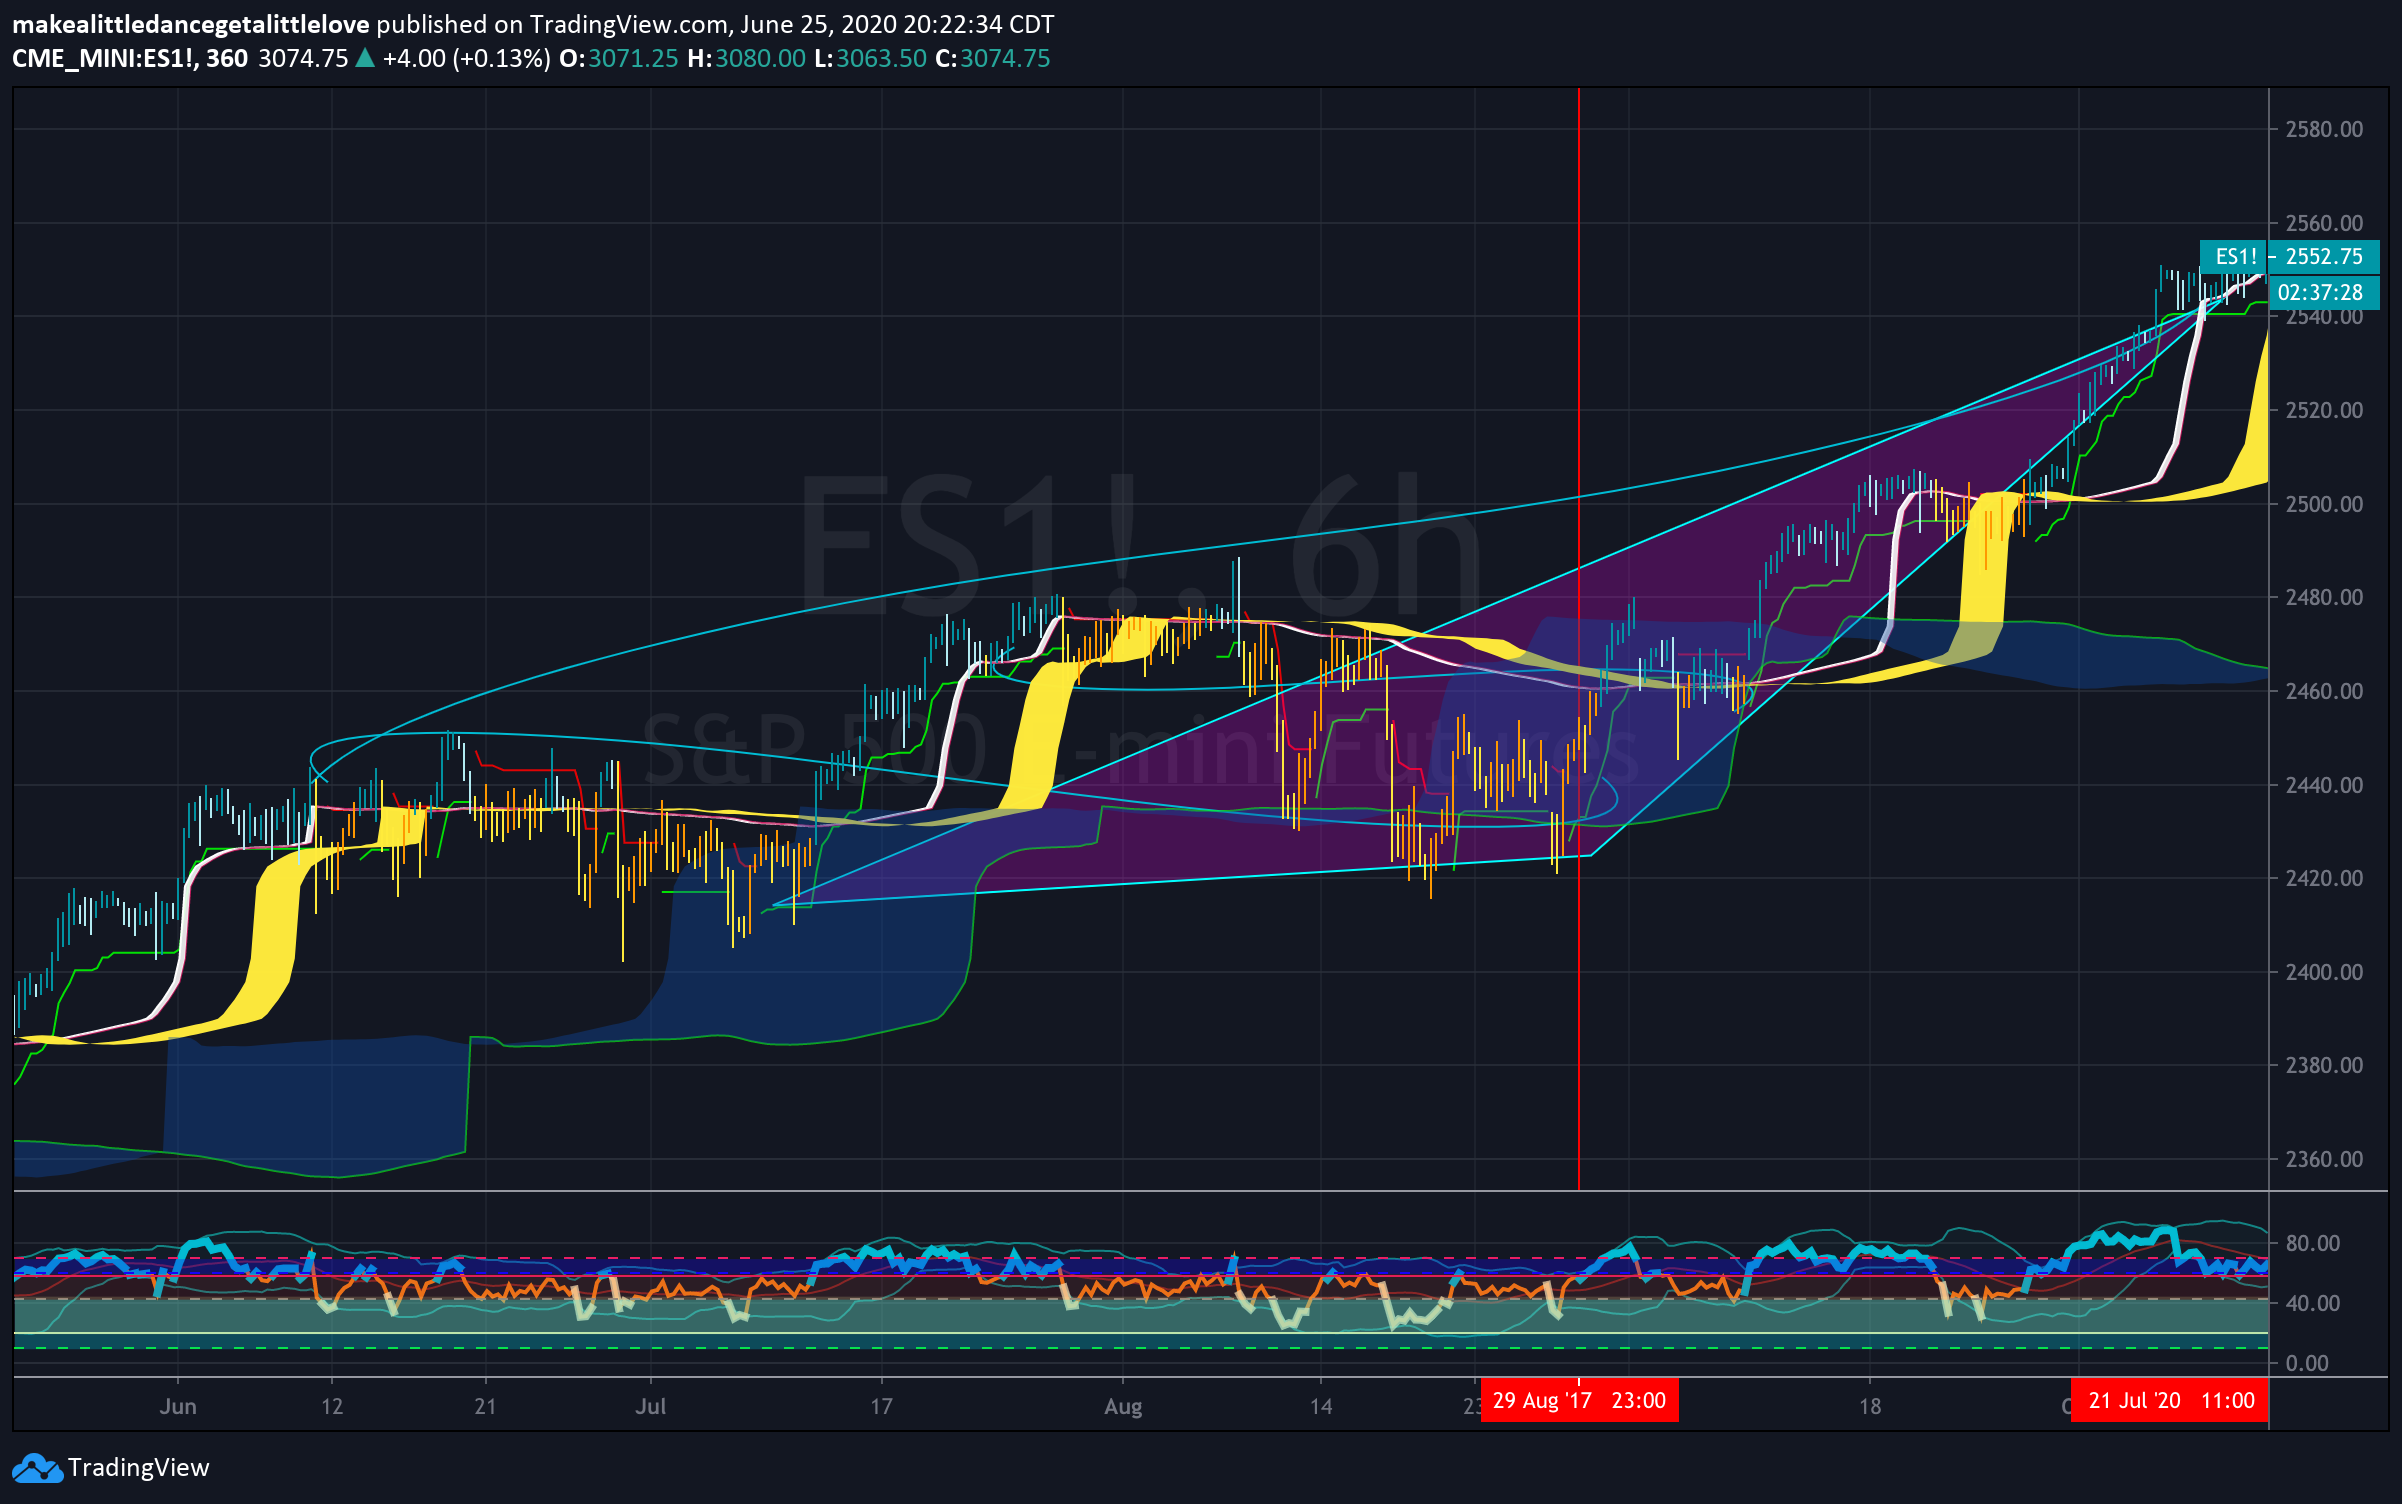Click the 21 Jul '20 11:00 date marker
Screen dimensions: 2402x1504
tap(2171, 1400)
